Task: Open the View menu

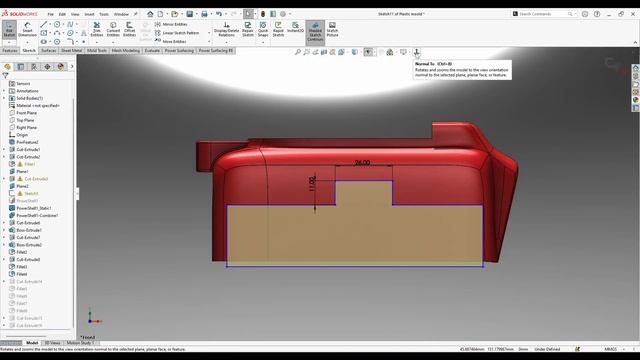Action: click(75, 14)
